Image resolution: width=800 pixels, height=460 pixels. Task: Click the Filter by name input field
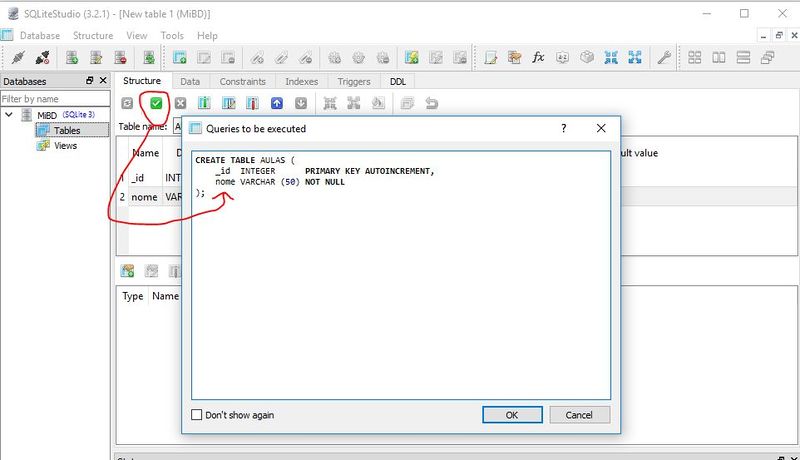coord(55,99)
